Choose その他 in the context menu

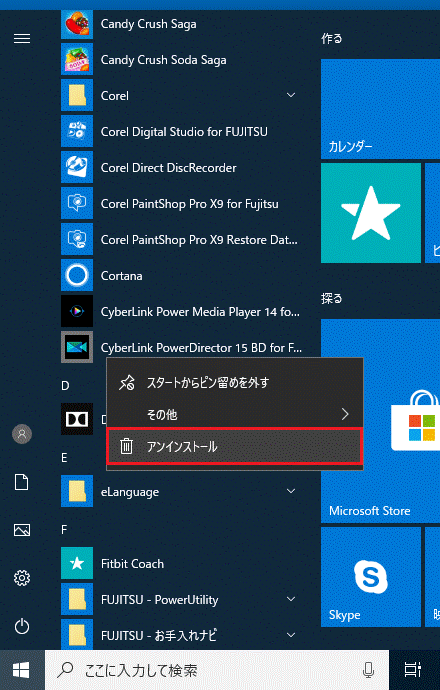click(235, 414)
